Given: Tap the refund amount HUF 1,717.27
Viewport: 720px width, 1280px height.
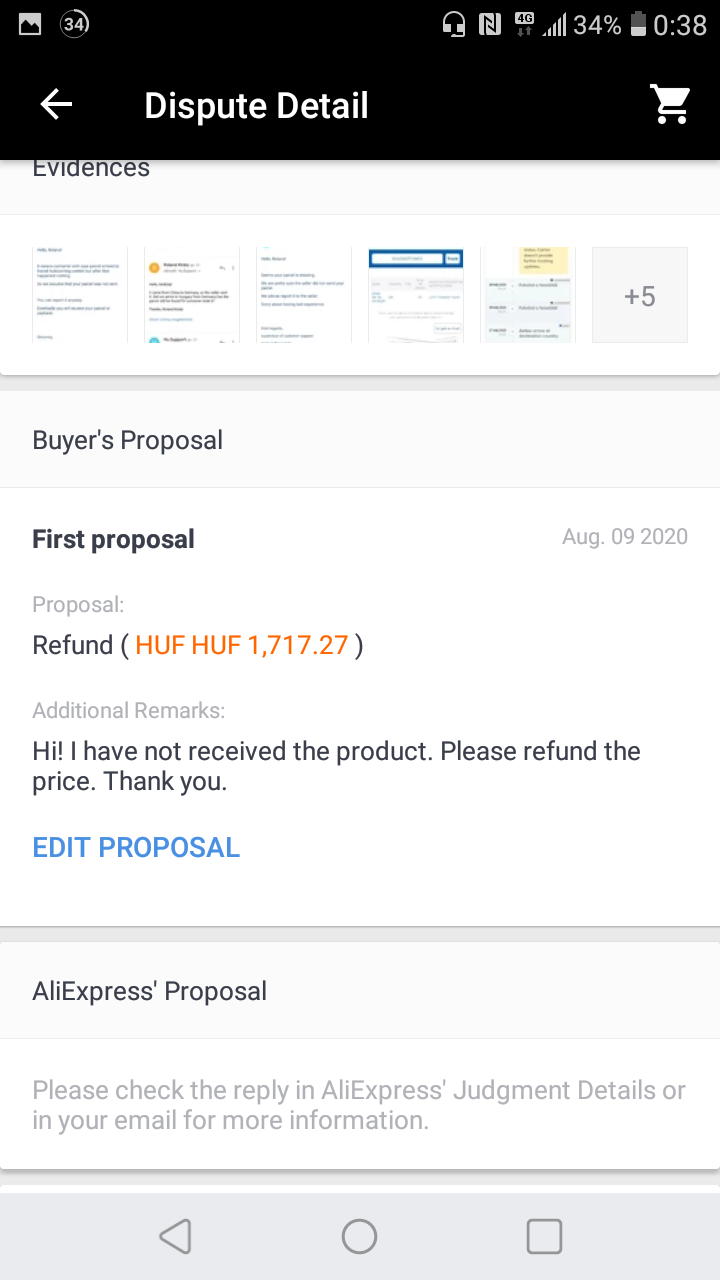Looking at the screenshot, I should [242, 645].
